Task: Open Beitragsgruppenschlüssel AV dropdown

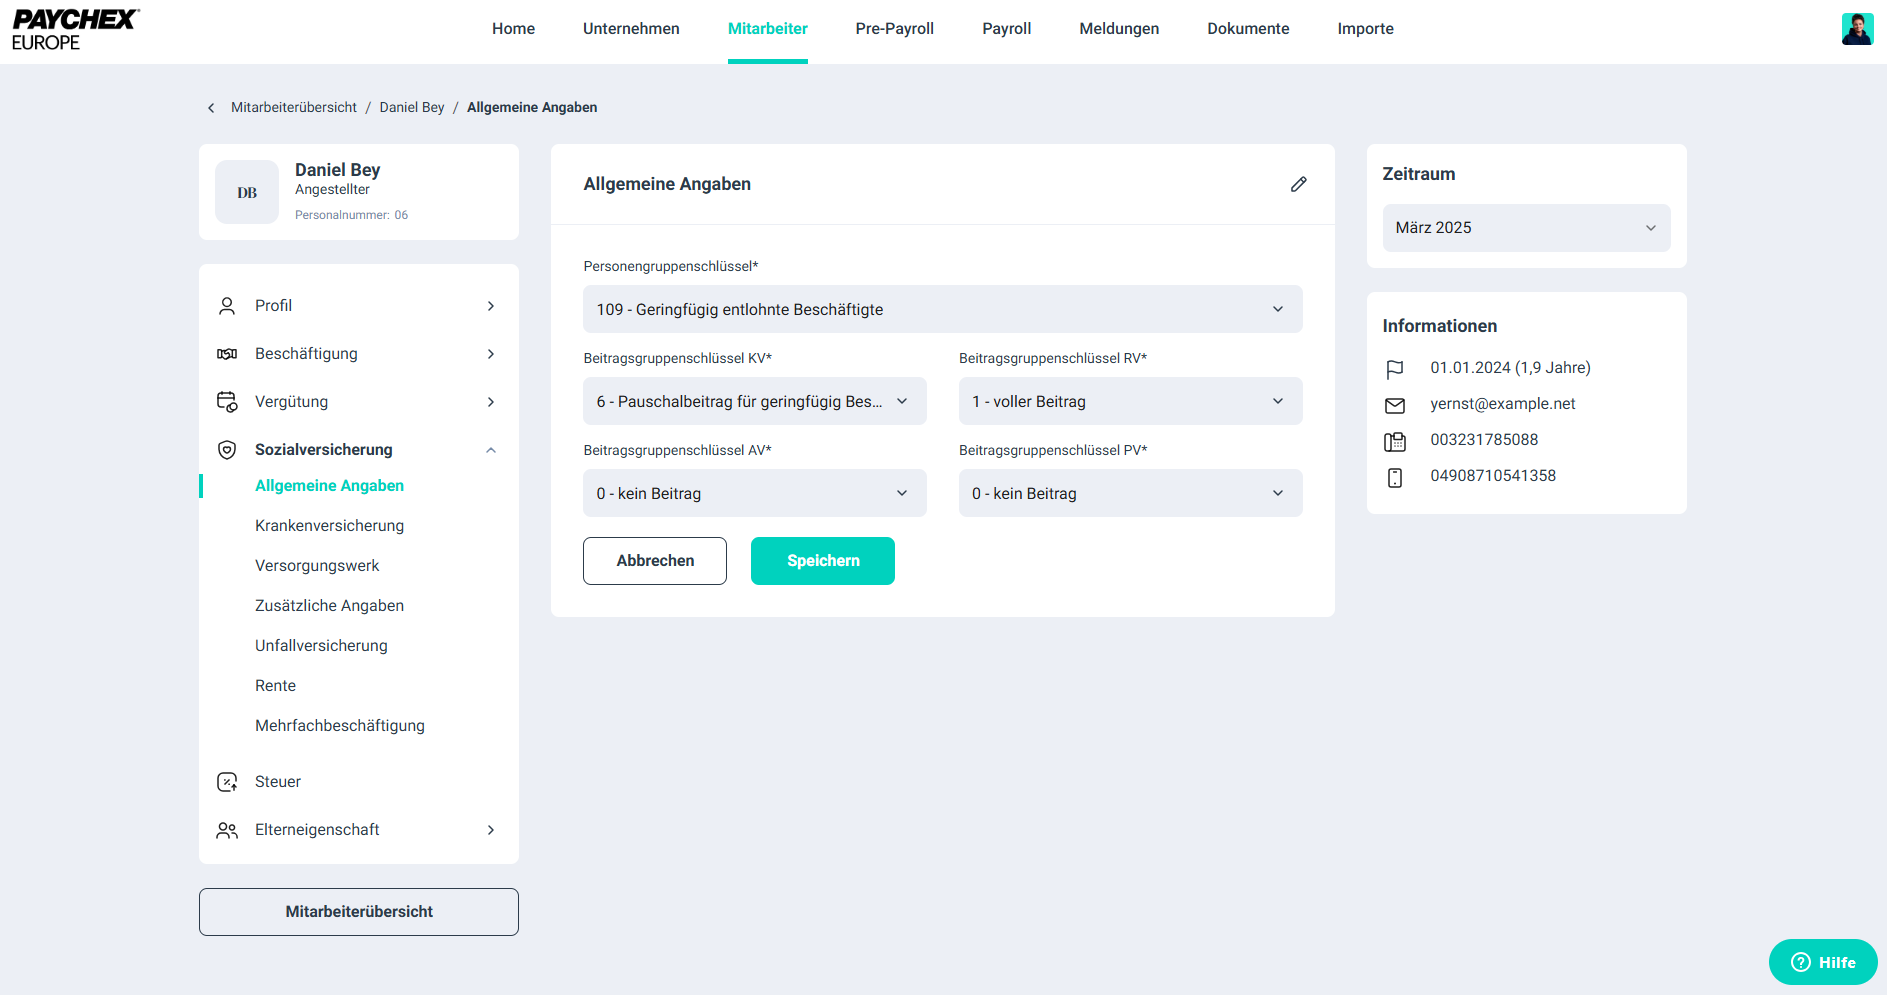Action: click(754, 493)
